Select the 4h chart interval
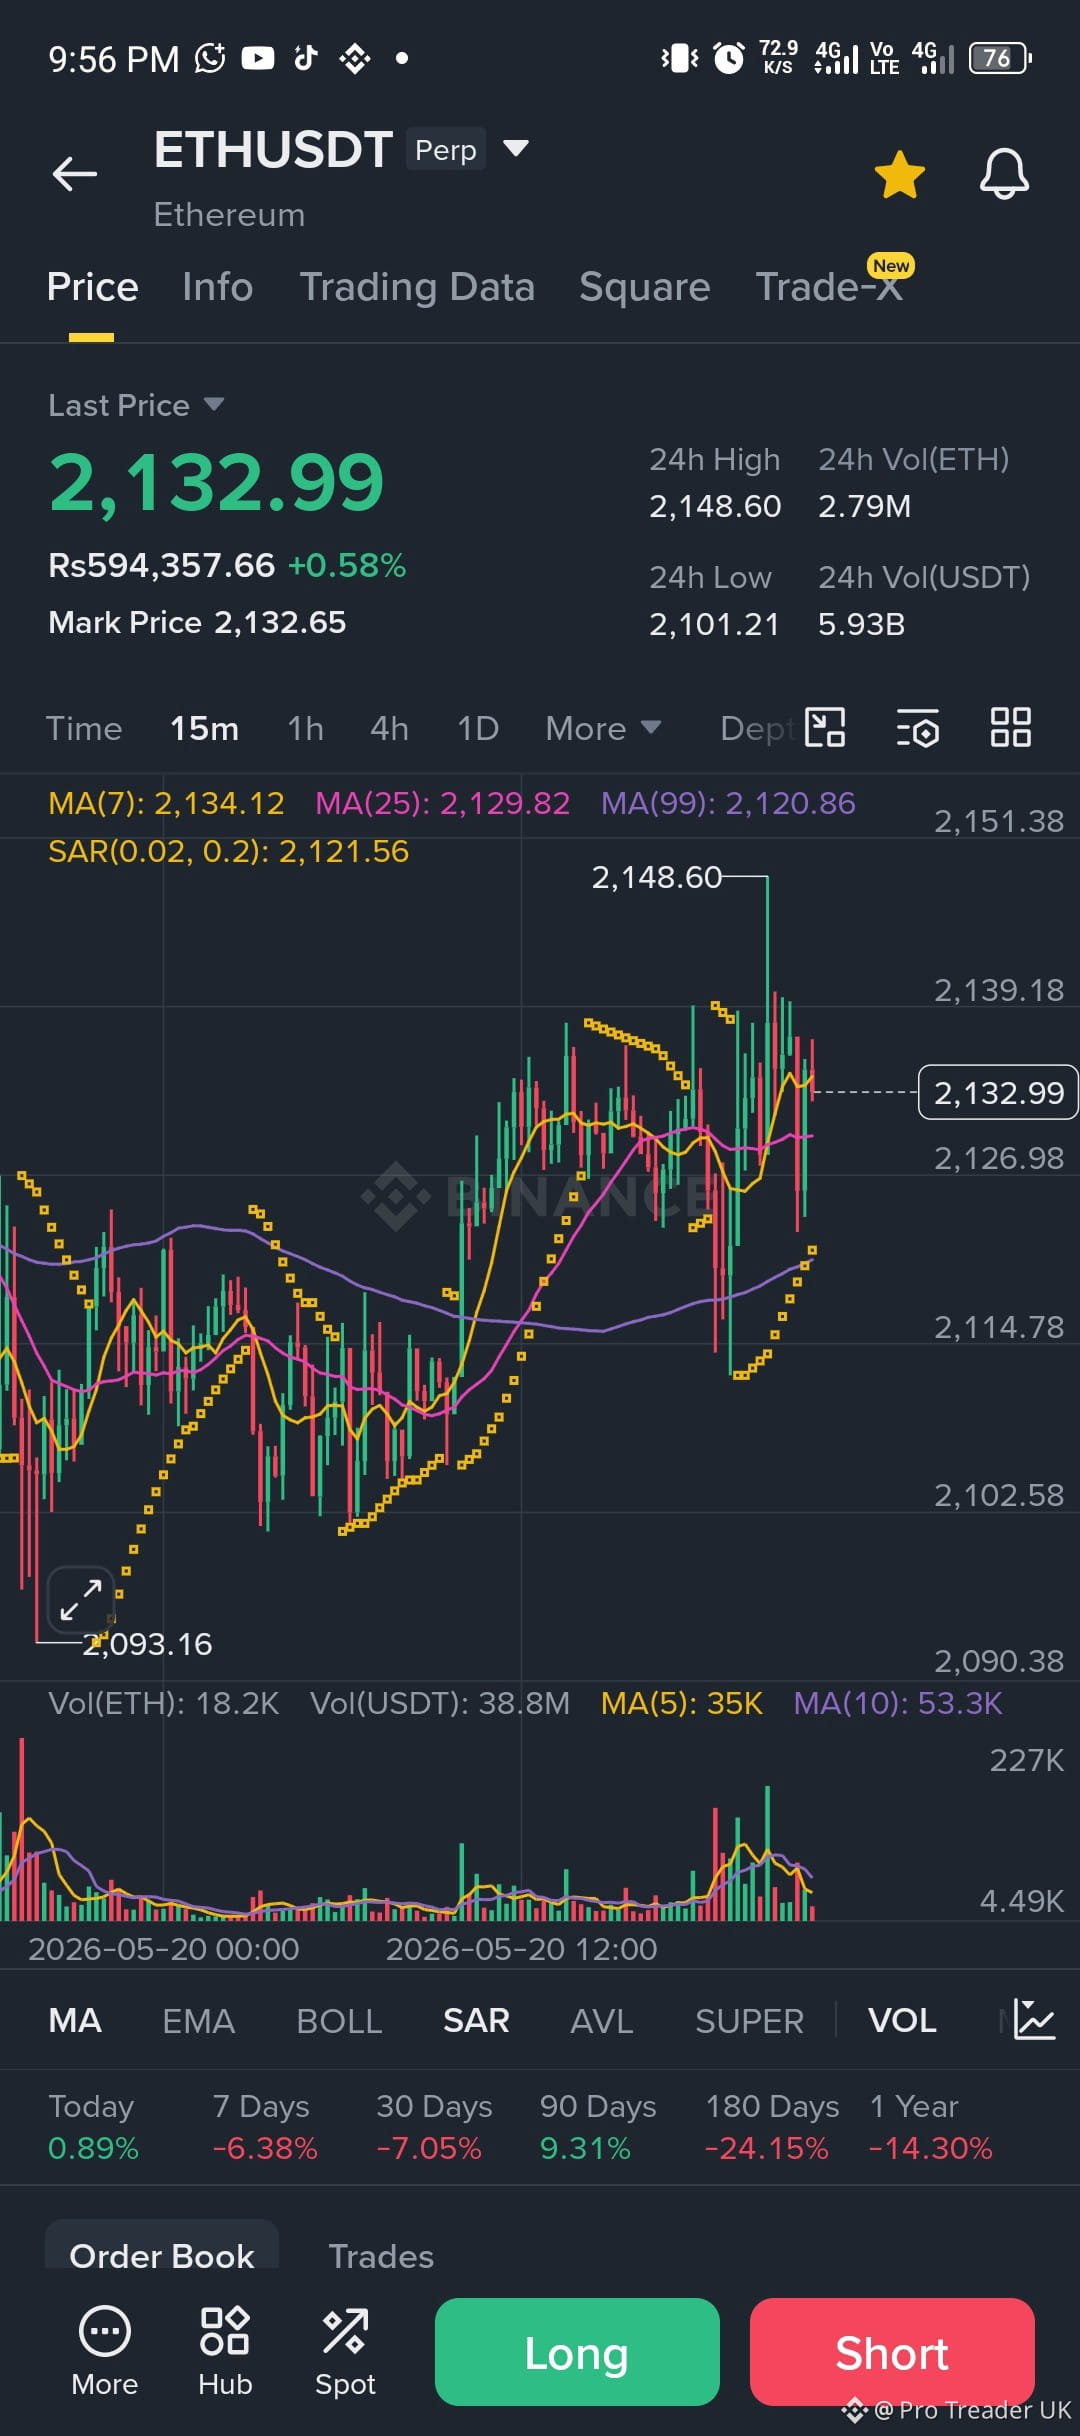This screenshot has height=2436, width=1080. click(389, 728)
